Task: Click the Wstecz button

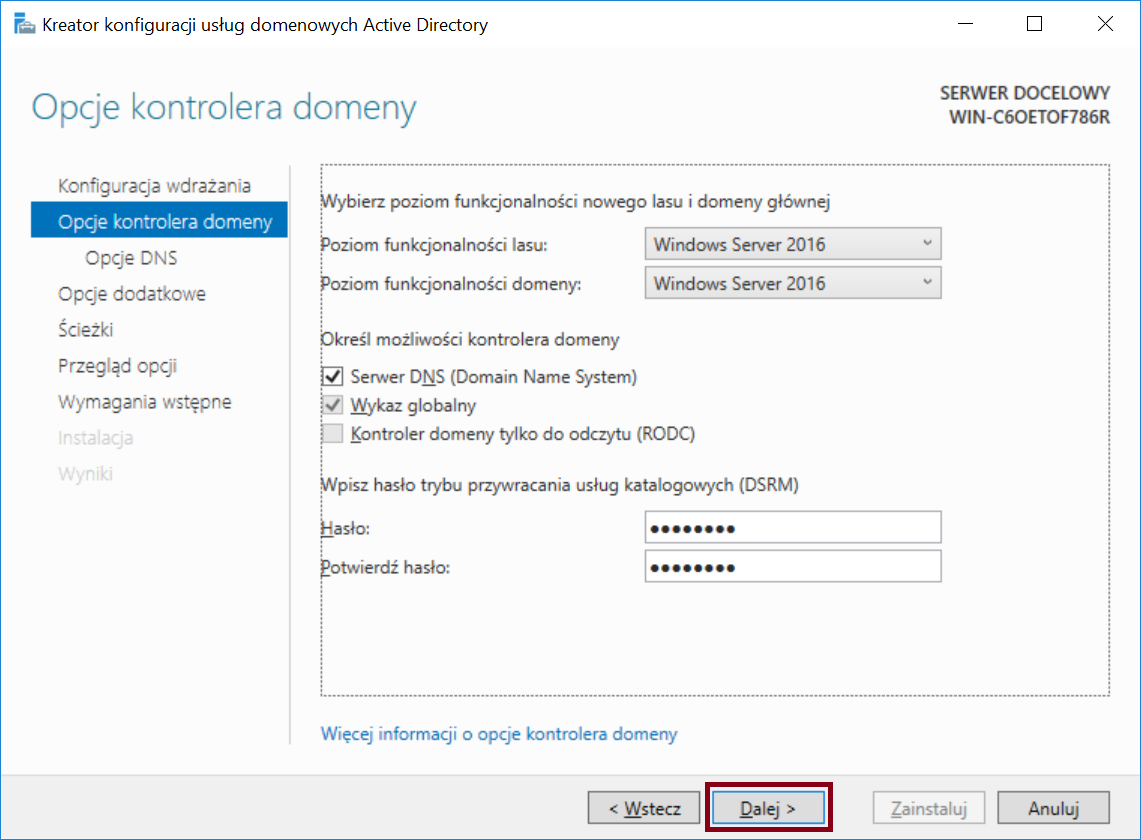Action: 644,808
